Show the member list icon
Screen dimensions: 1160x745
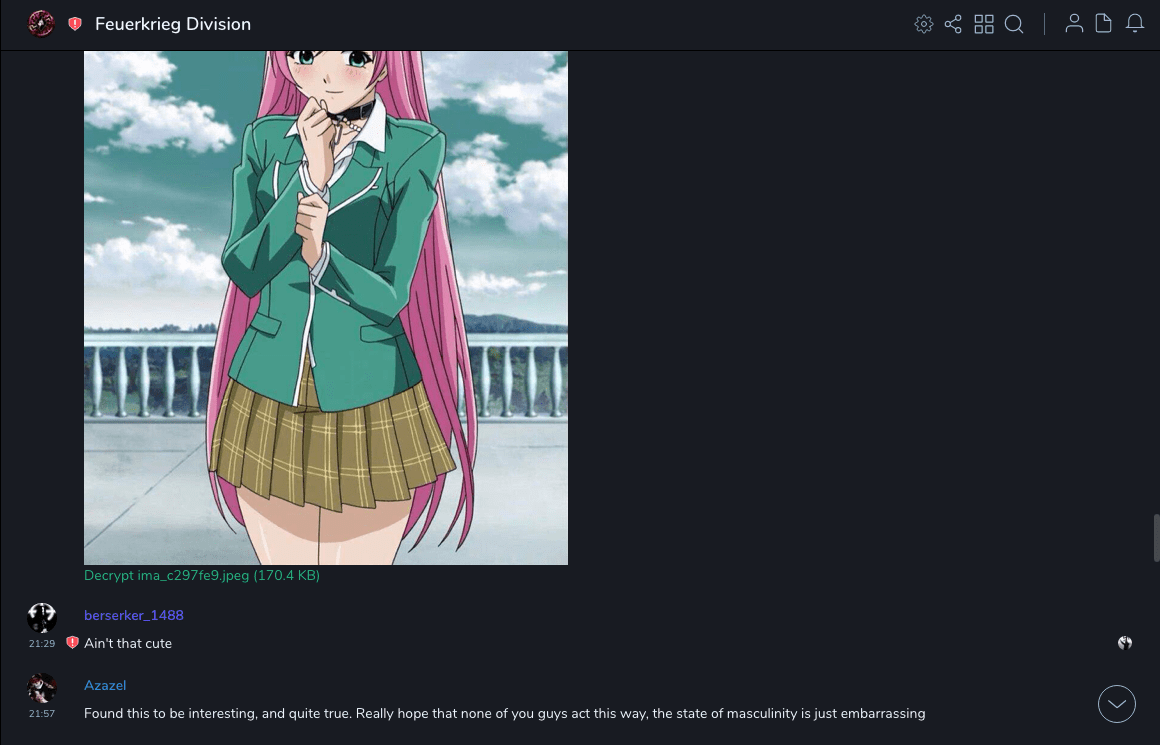click(1074, 24)
